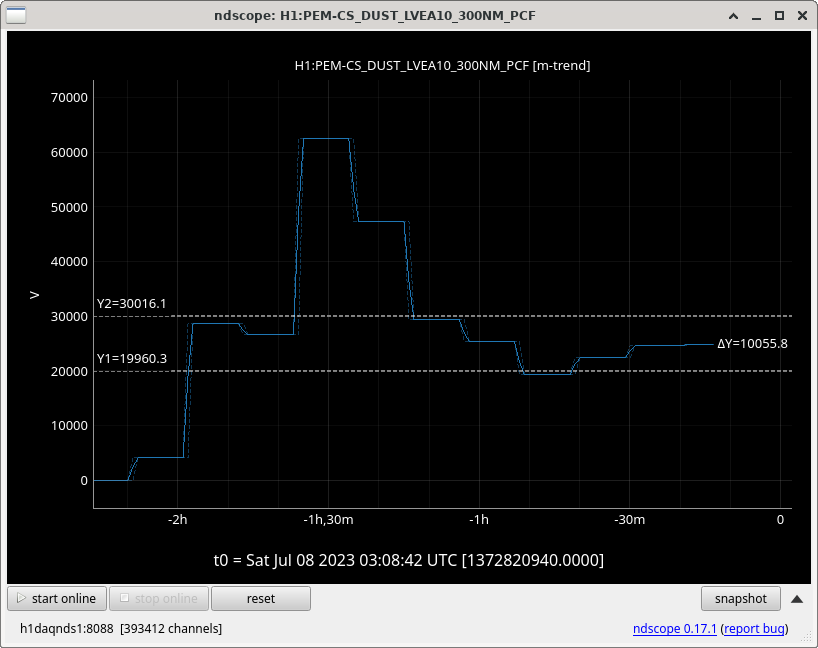Take a snapshot of the plot
This screenshot has width=818, height=648.
[740, 599]
